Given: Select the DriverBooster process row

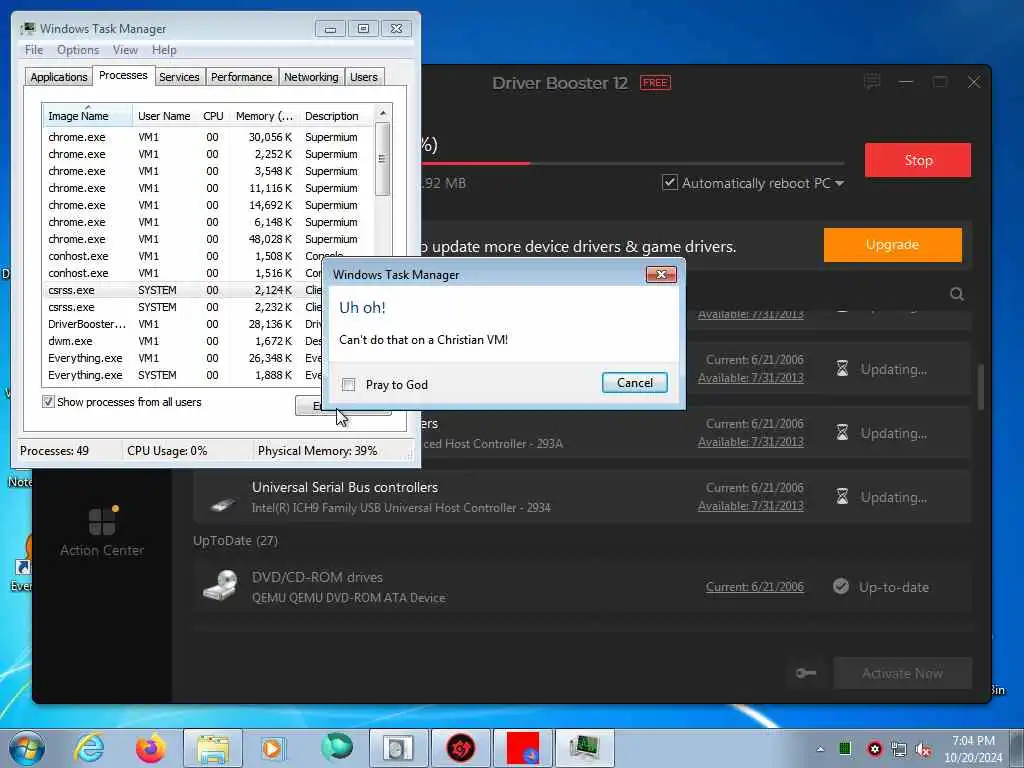Looking at the screenshot, I should [184, 324].
